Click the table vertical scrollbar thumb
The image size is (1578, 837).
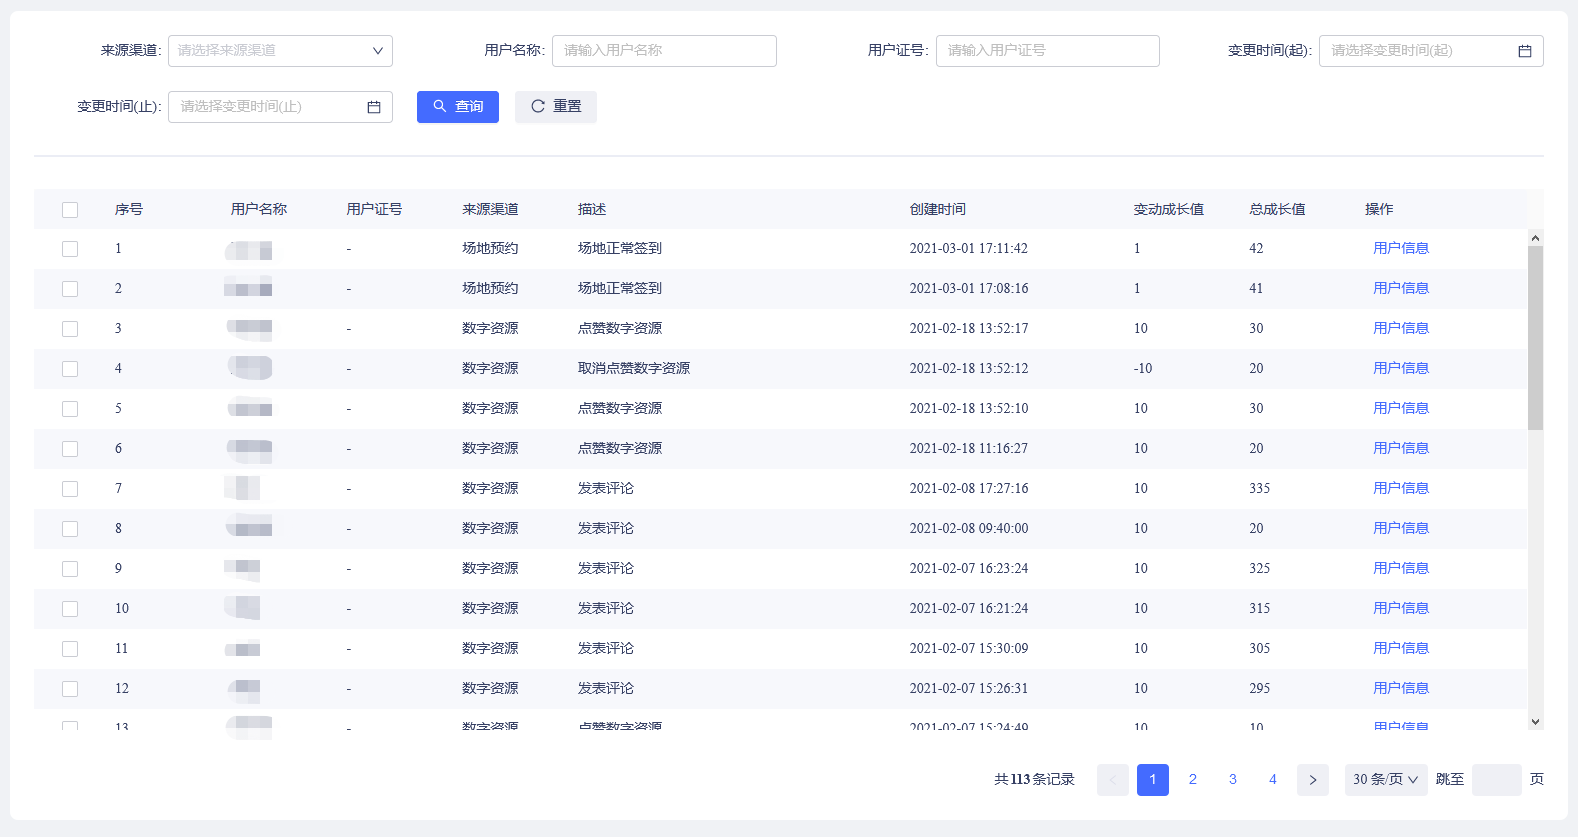(x=1535, y=338)
